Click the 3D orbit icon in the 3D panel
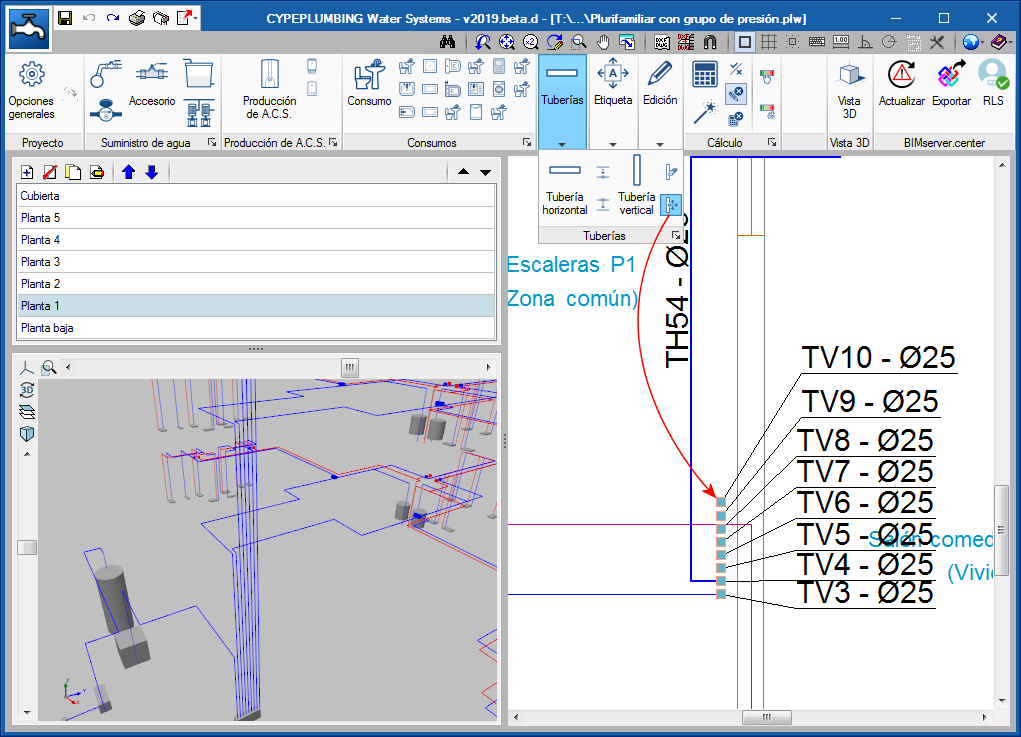 pyautogui.click(x=27, y=390)
